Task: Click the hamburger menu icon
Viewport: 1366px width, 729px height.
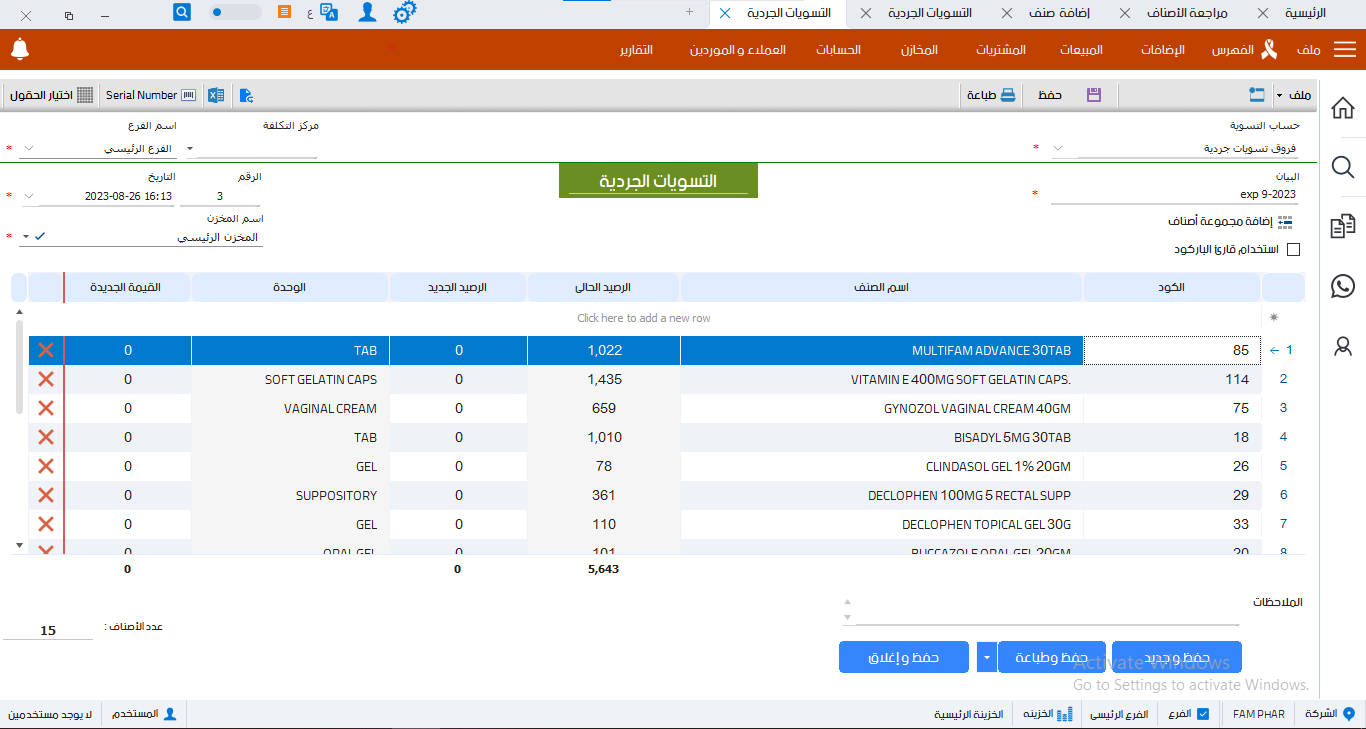Action: [x=1345, y=50]
